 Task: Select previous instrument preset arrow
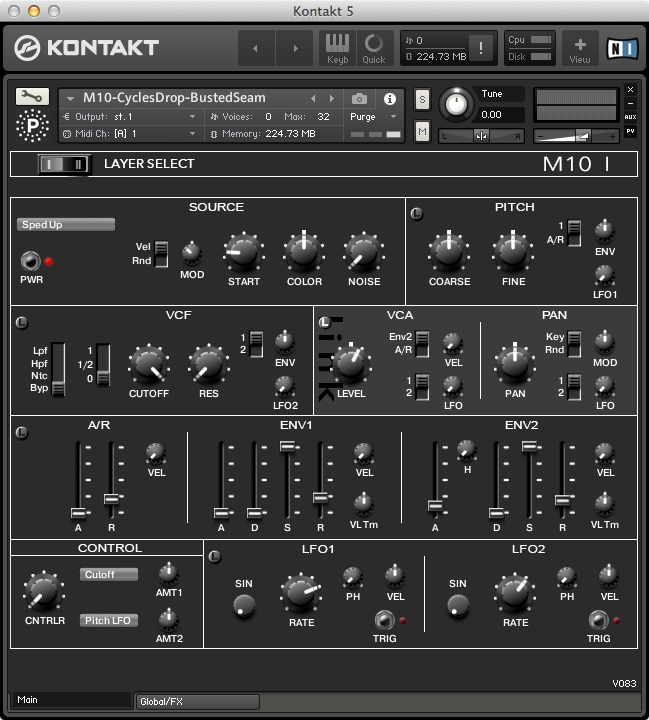tap(313, 98)
